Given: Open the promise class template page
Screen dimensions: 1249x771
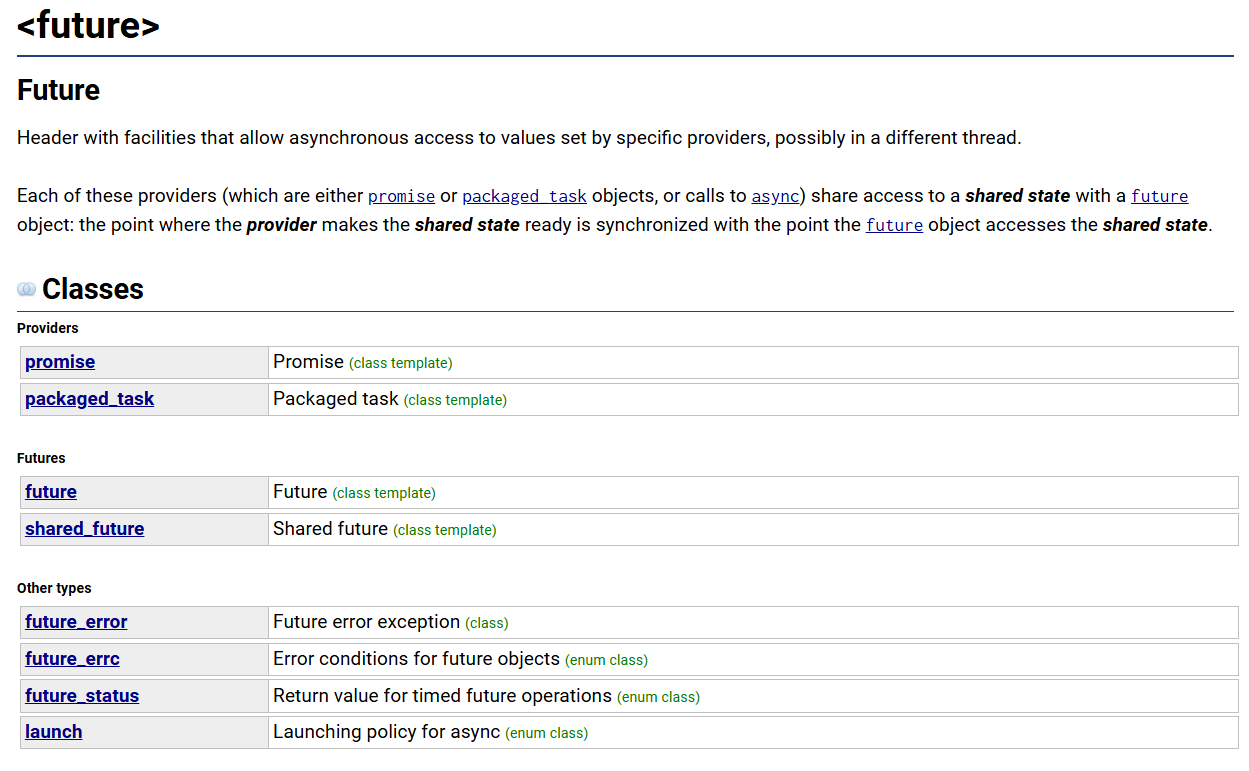Looking at the screenshot, I should point(59,361).
